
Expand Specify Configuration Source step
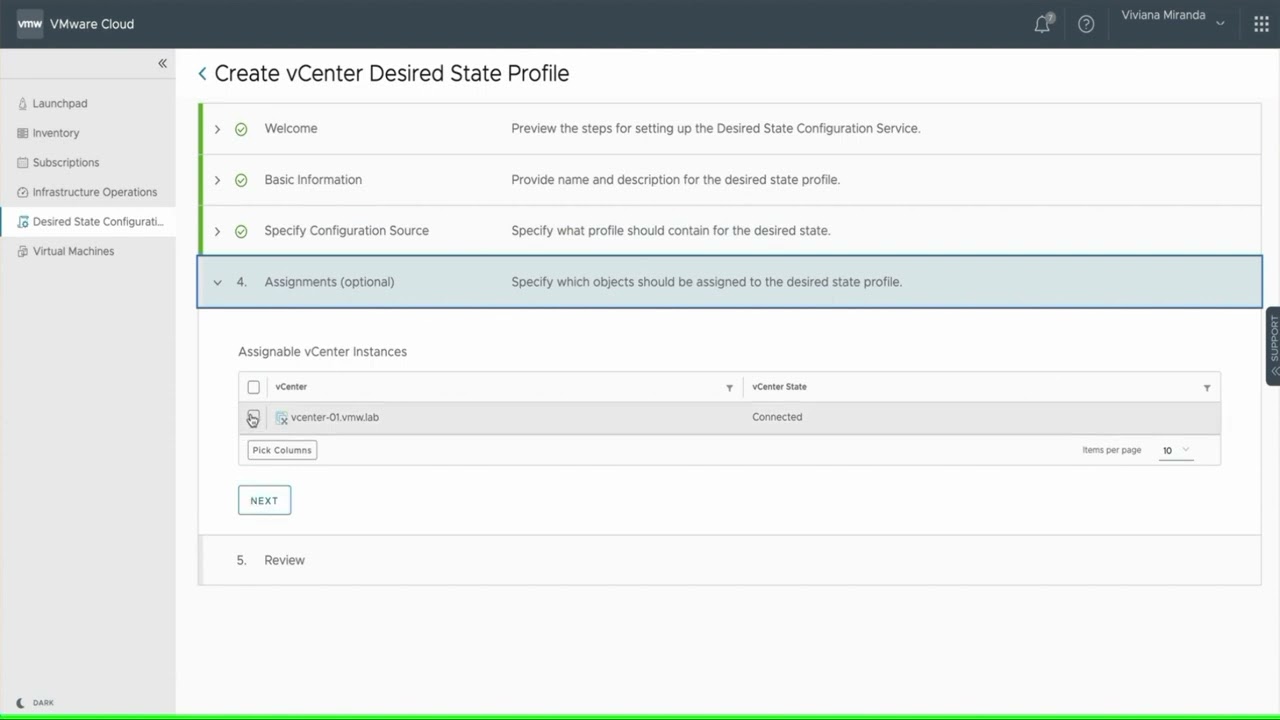[217, 231]
